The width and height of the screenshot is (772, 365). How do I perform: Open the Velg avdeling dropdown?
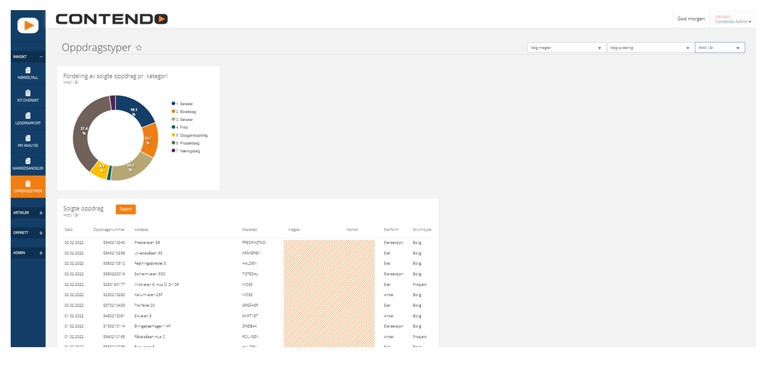pos(649,48)
